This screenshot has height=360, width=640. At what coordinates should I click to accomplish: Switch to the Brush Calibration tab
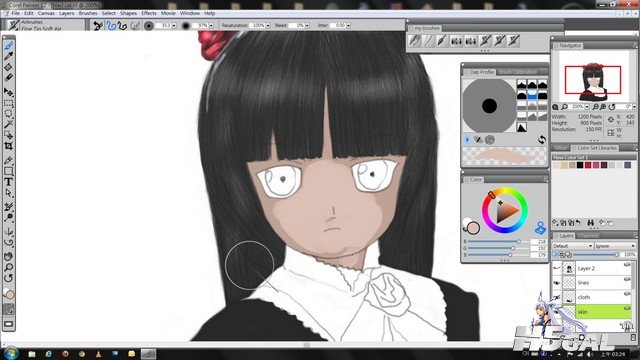pyautogui.click(x=517, y=72)
